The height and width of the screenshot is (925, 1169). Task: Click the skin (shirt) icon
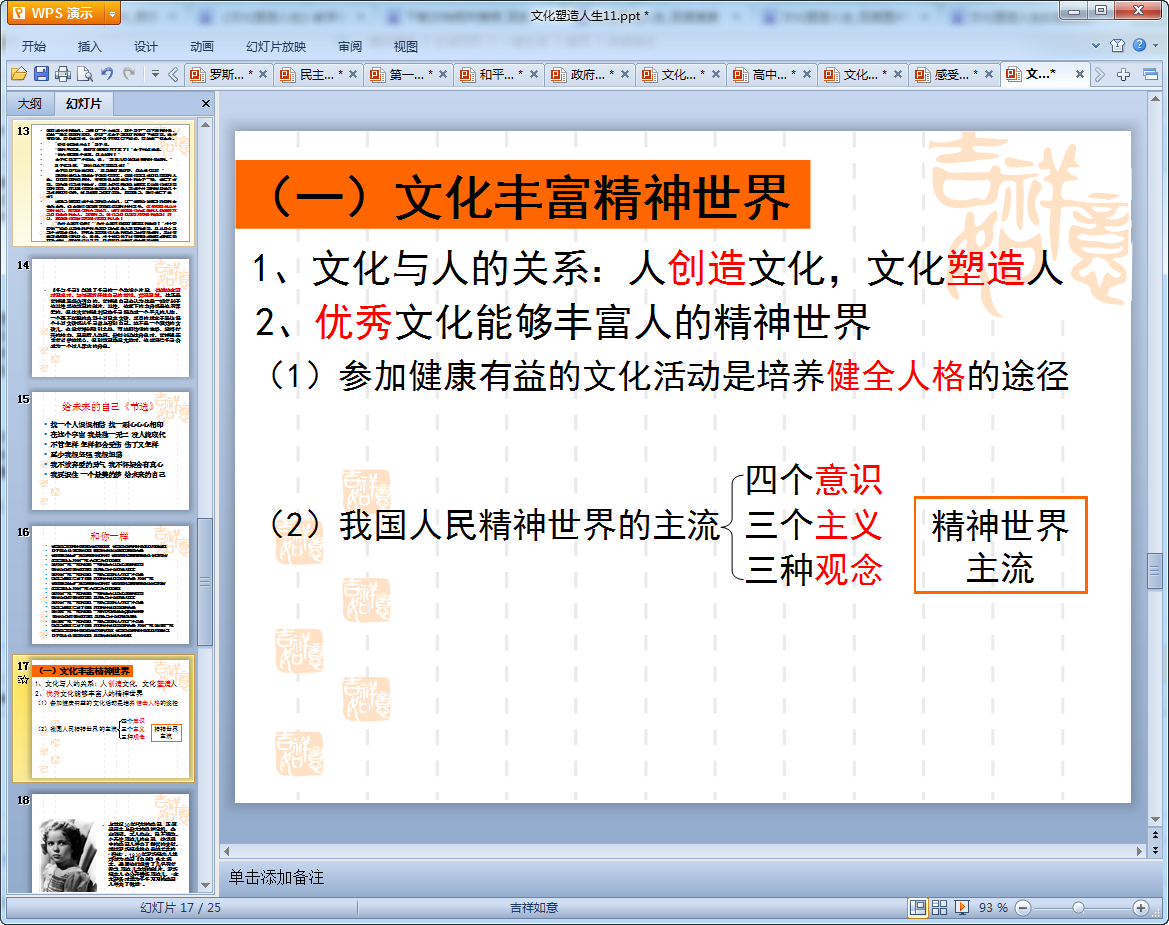[1117, 45]
